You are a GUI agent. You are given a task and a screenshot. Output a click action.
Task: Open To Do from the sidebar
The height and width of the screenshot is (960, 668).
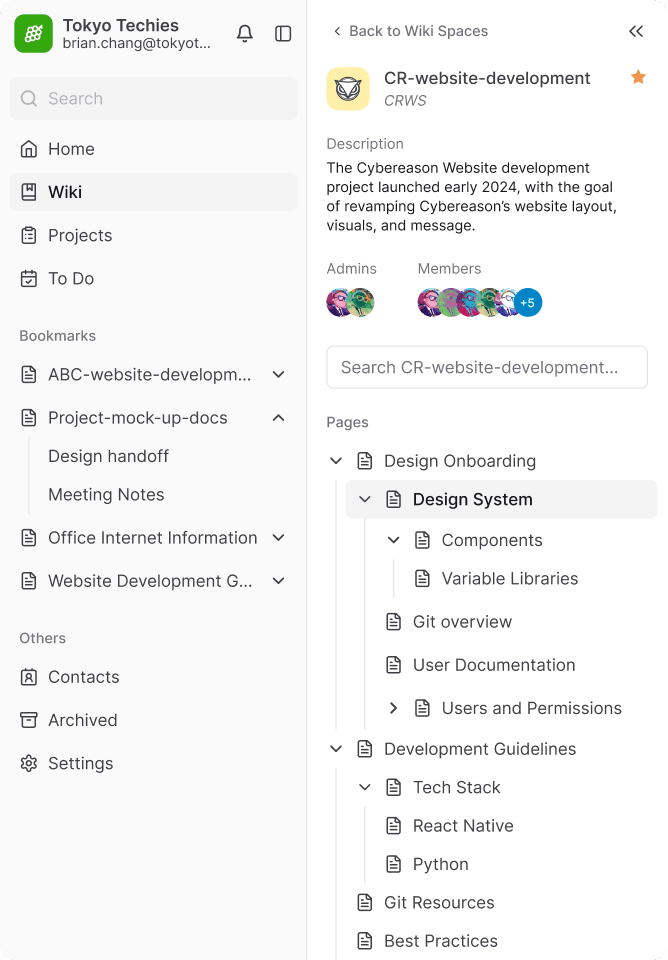(x=154, y=279)
